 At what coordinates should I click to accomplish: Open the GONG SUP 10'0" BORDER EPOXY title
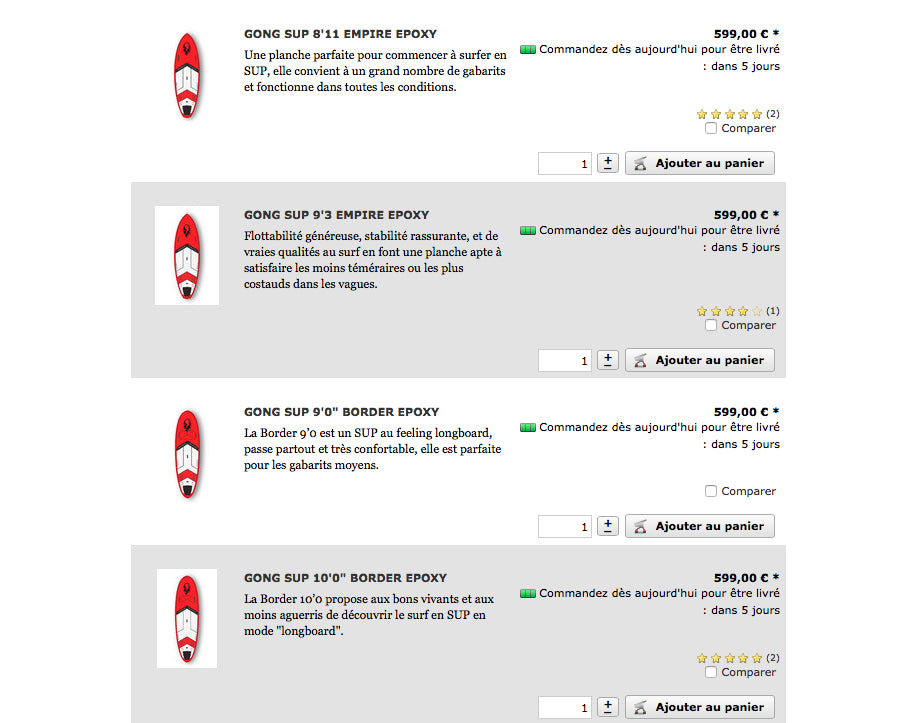click(x=345, y=578)
